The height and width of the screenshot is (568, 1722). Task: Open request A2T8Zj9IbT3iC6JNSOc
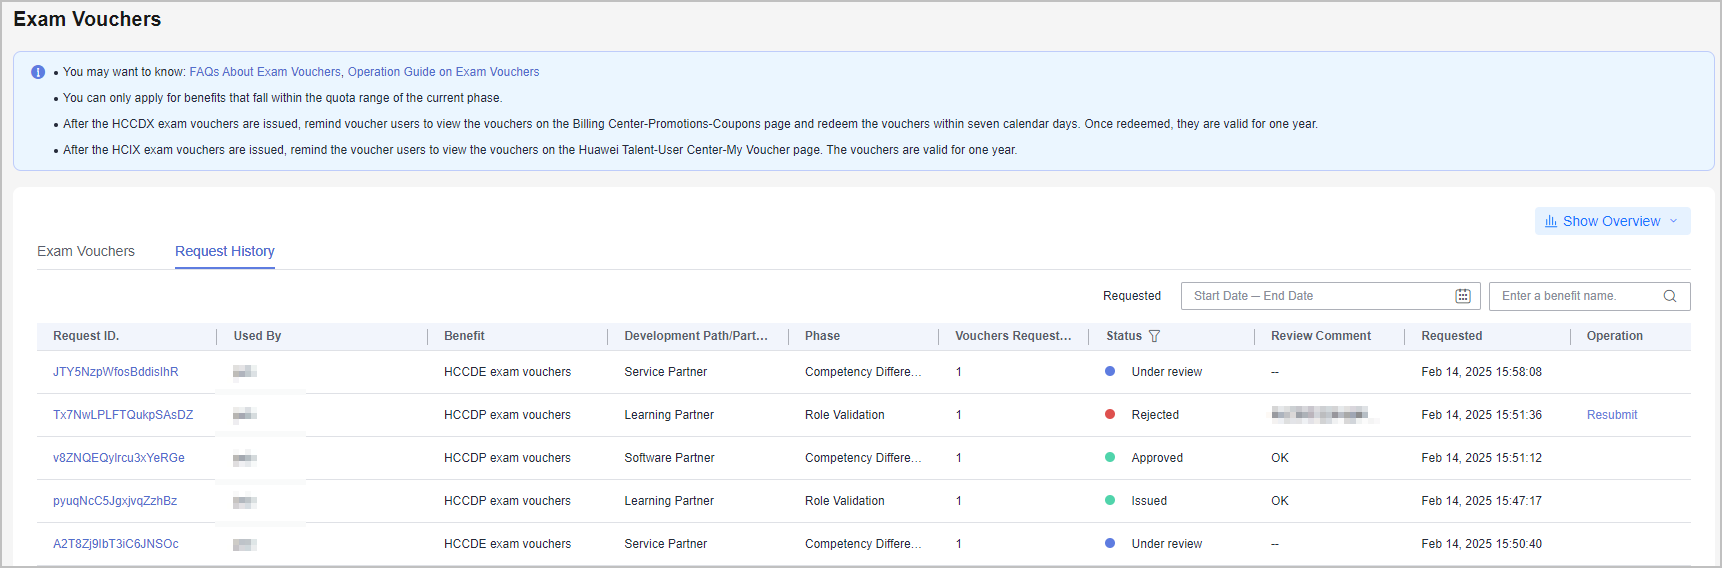point(116,544)
